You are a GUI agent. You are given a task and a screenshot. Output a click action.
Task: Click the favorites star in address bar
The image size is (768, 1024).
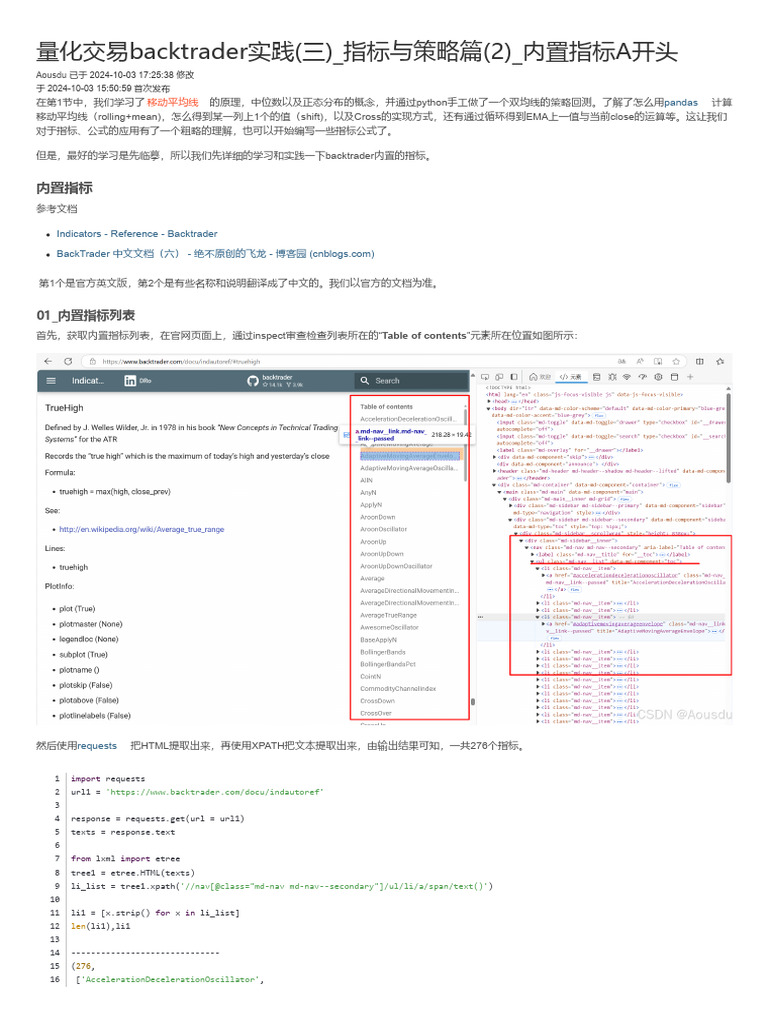tap(676, 361)
